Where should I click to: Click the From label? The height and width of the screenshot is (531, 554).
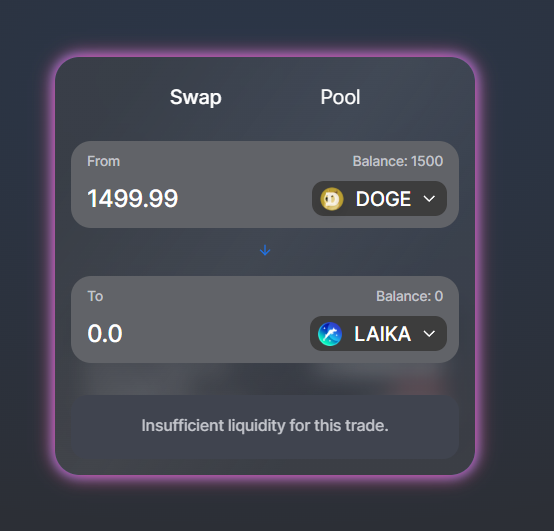(x=104, y=161)
